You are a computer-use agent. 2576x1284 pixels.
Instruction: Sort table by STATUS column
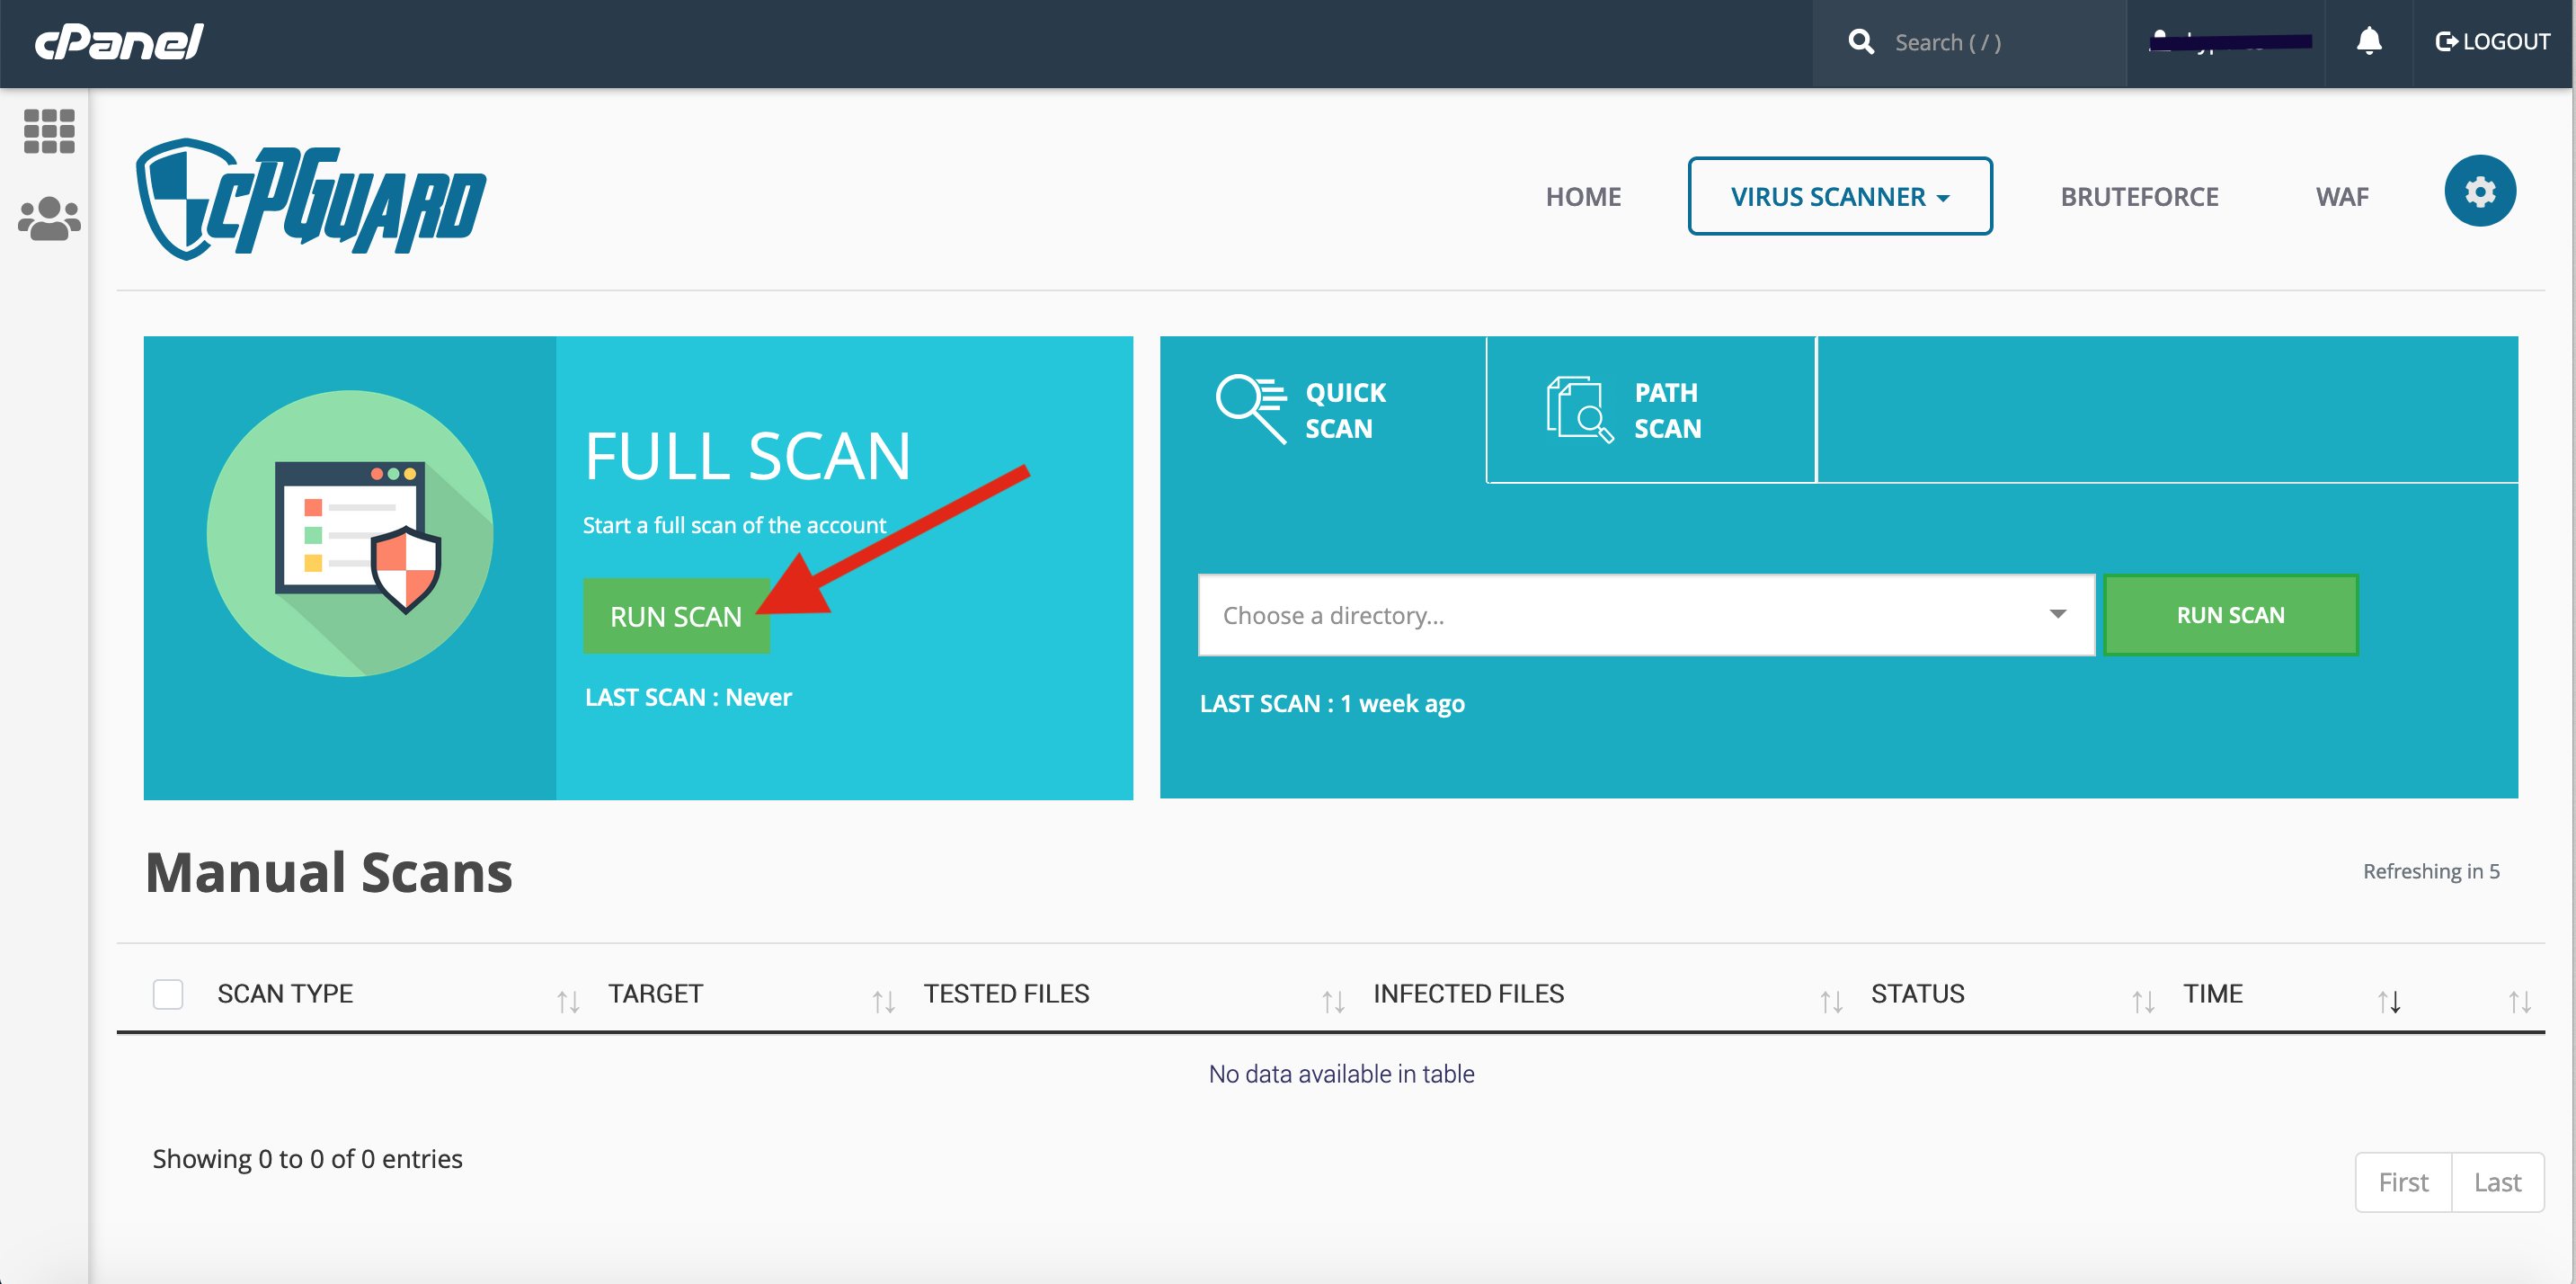tap(1917, 993)
